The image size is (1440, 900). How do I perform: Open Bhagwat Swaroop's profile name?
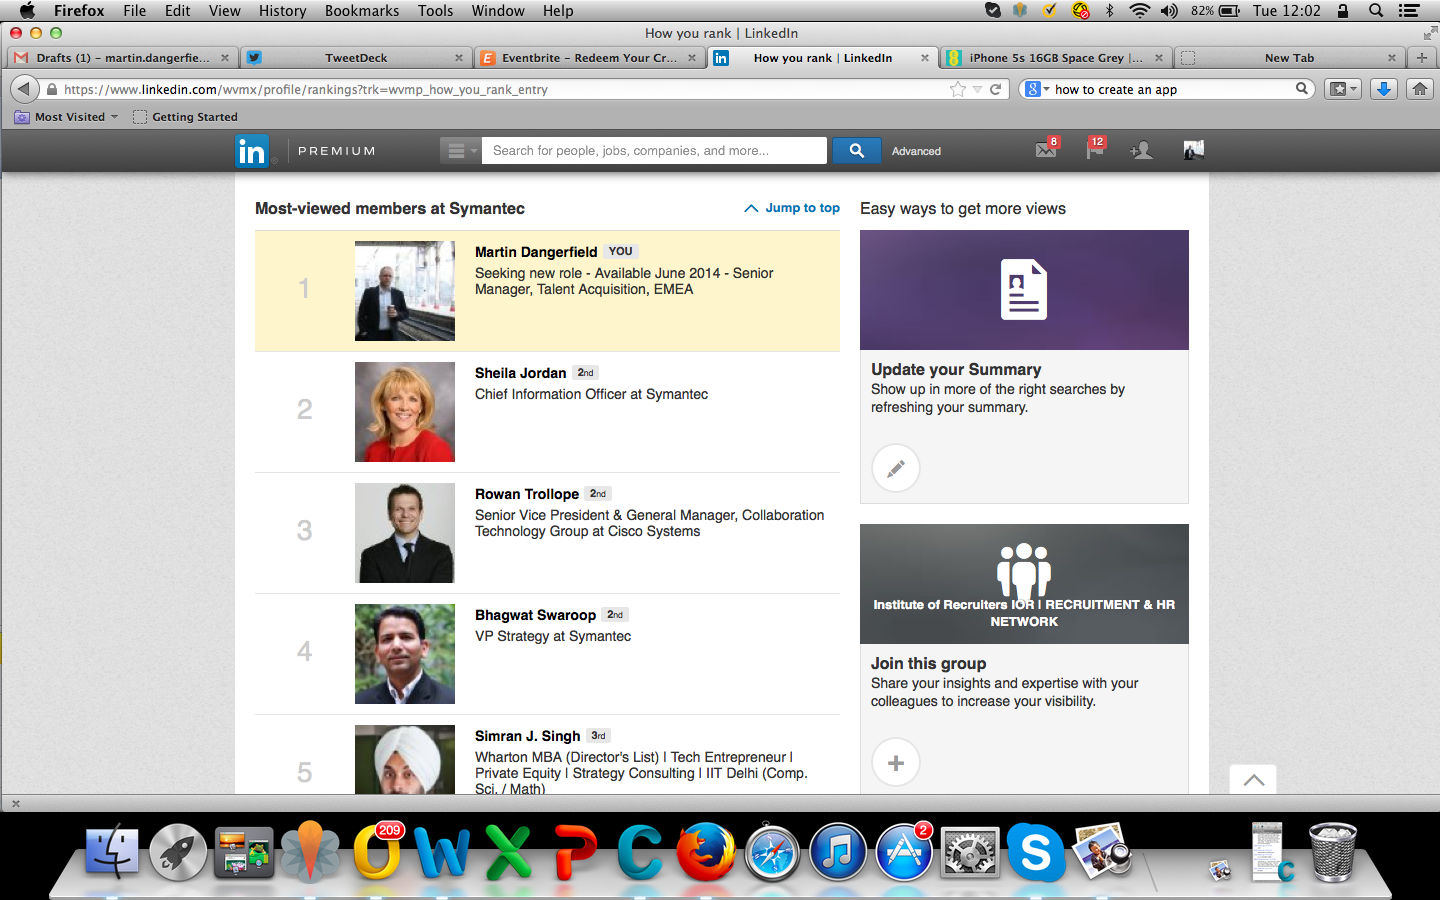535,615
